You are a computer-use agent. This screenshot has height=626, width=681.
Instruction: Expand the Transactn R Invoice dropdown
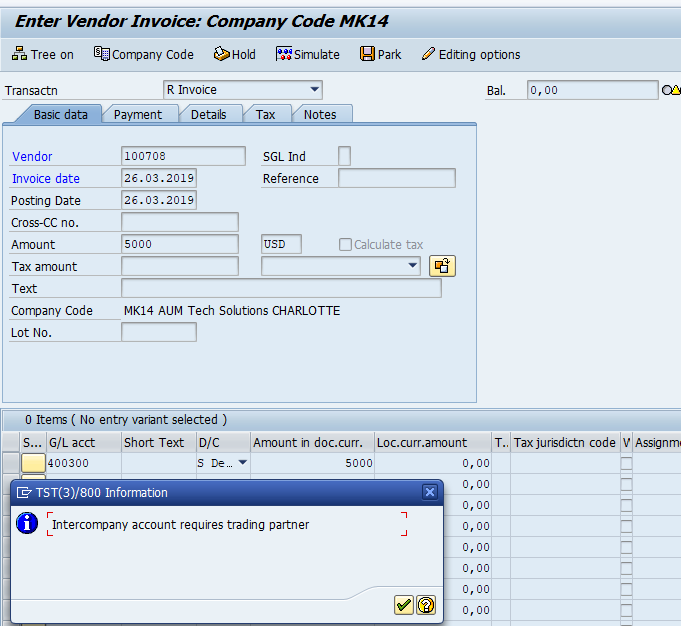click(x=315, y=90)
